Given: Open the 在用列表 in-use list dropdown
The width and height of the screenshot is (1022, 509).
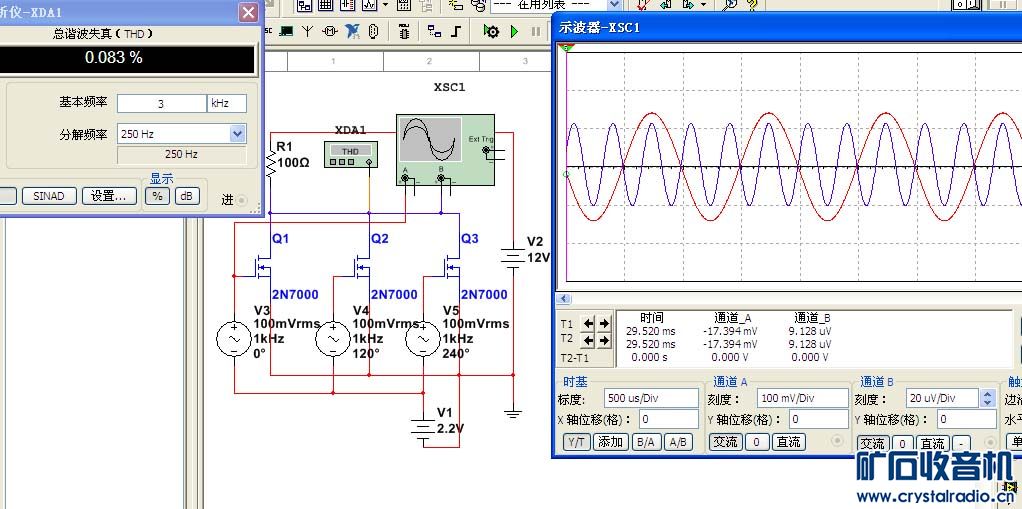Looking at the screenshot, I should [x=613, y=5].
